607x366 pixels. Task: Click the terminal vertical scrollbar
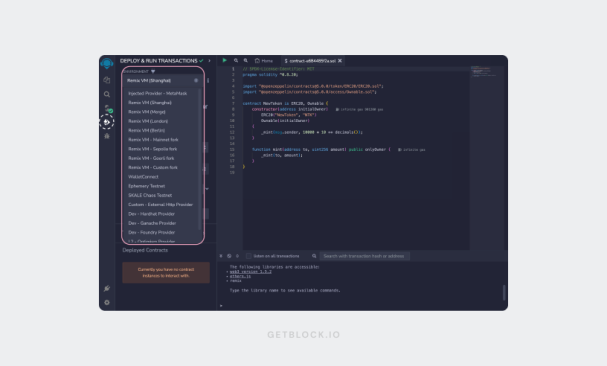tap(504, 292)
